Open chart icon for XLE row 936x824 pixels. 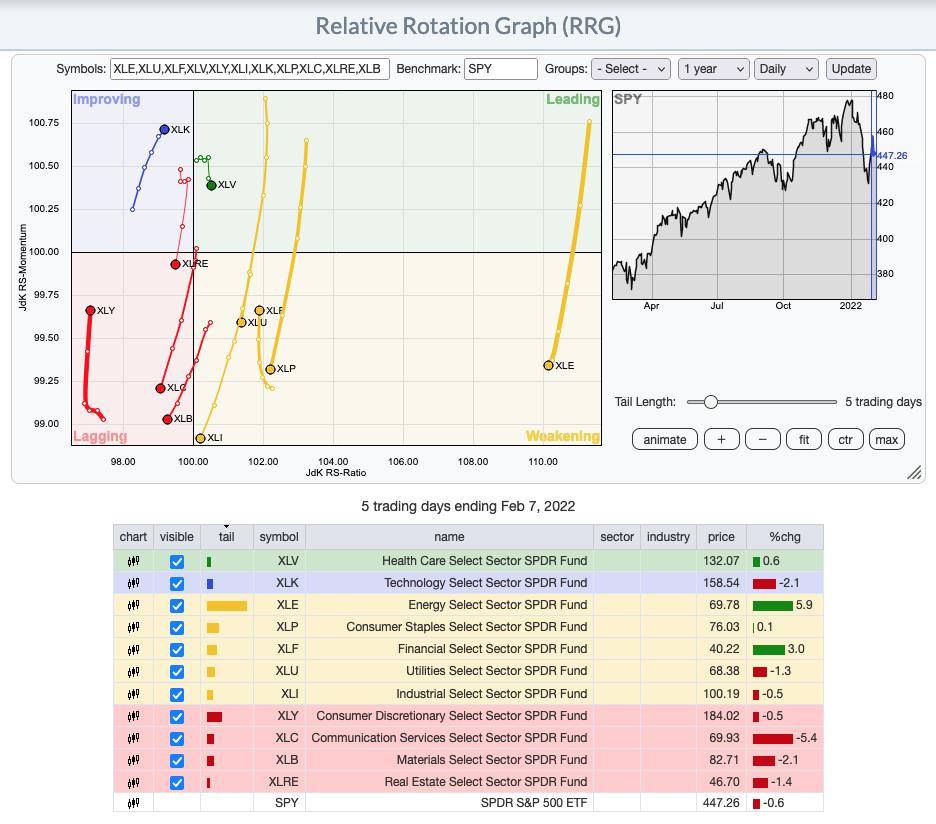click(x=133, y=605)
